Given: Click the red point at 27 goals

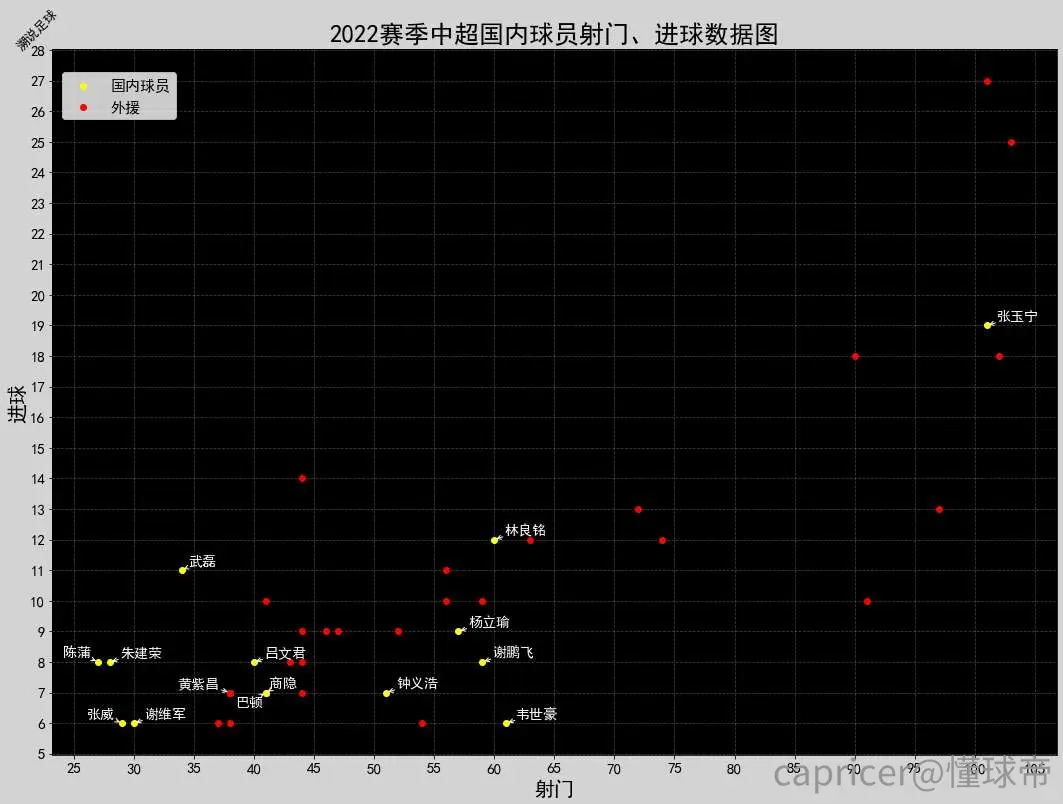Looking at the screenshot, I should point(987,81).
